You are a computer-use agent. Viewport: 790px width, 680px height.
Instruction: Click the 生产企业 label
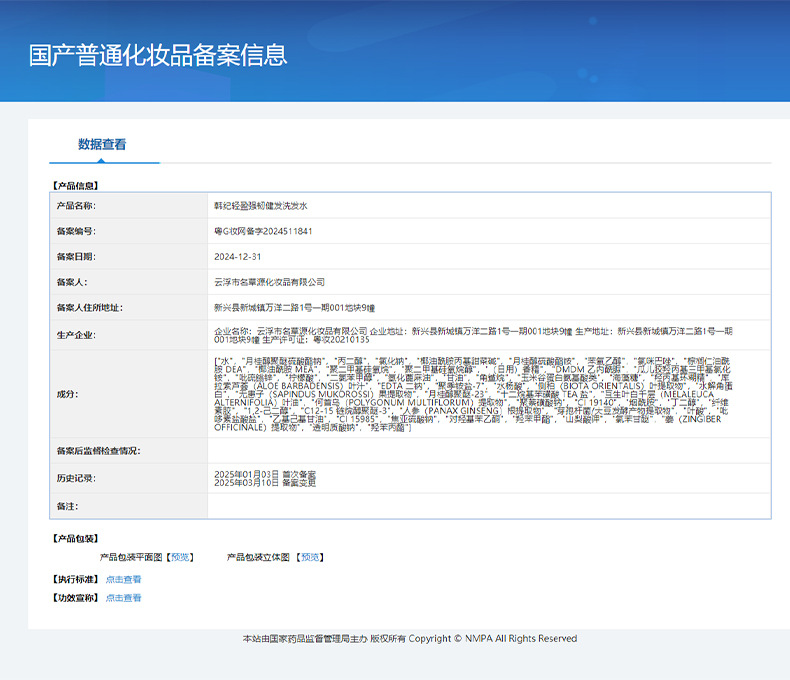coord(76,335)
